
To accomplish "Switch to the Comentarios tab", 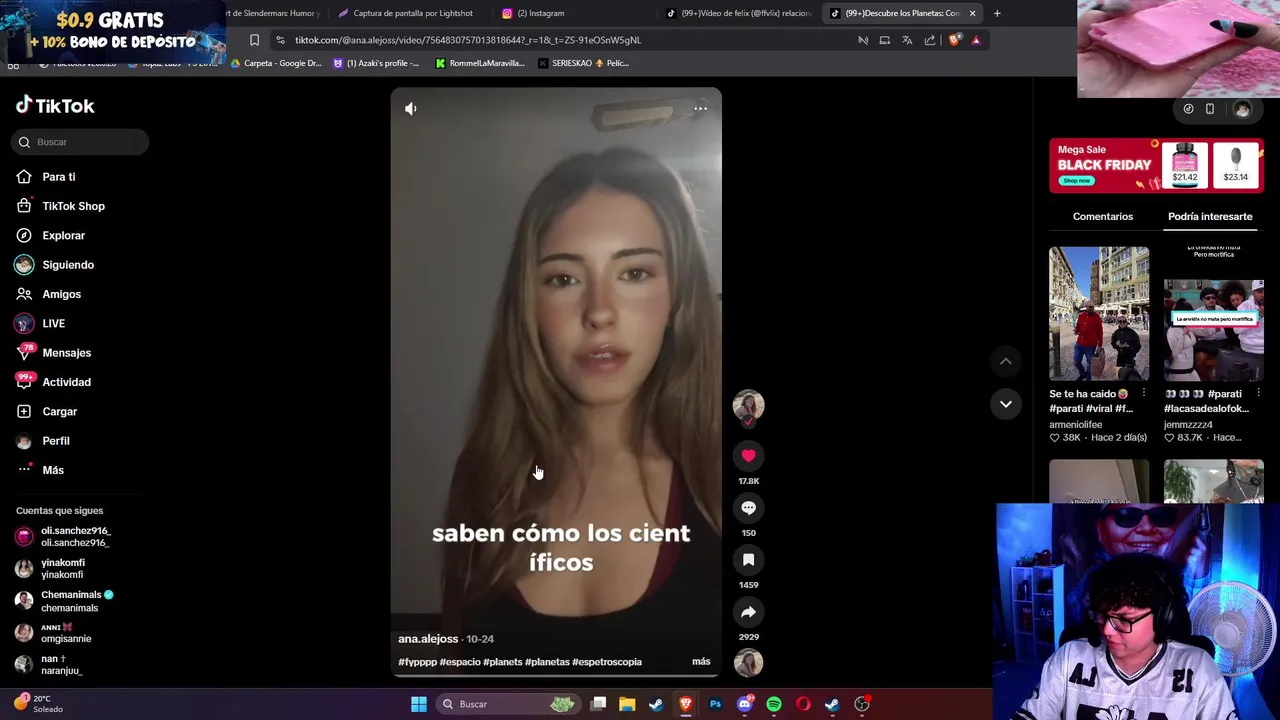I will [1103, 216].
